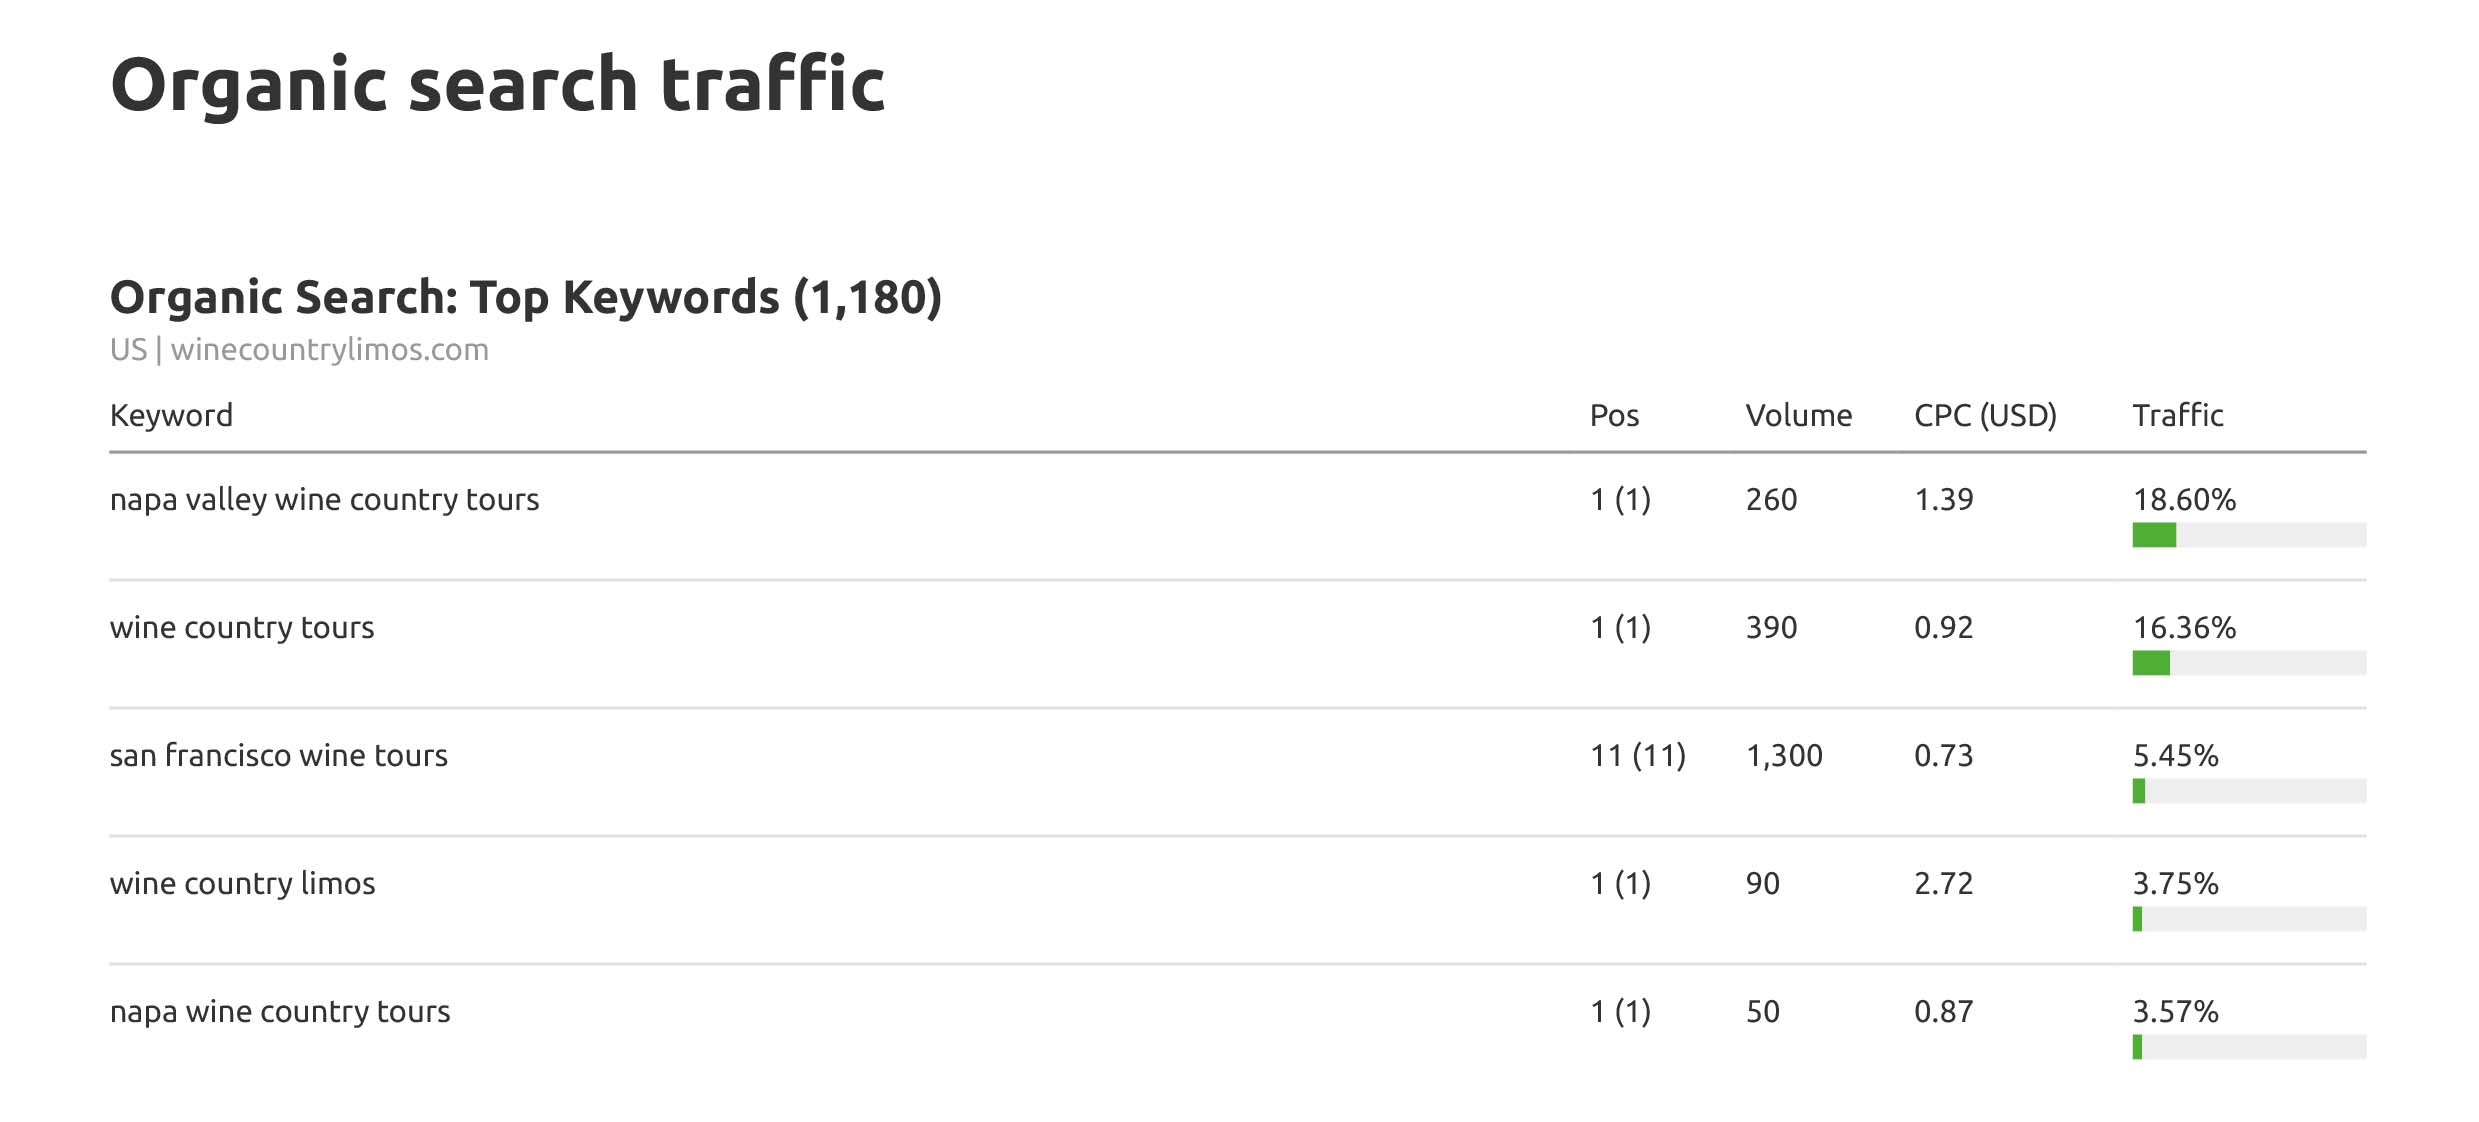Viewport: 2479px width, 1122px height.
Task: Click the 2.72 CPC value
Action: (1943, 883)
